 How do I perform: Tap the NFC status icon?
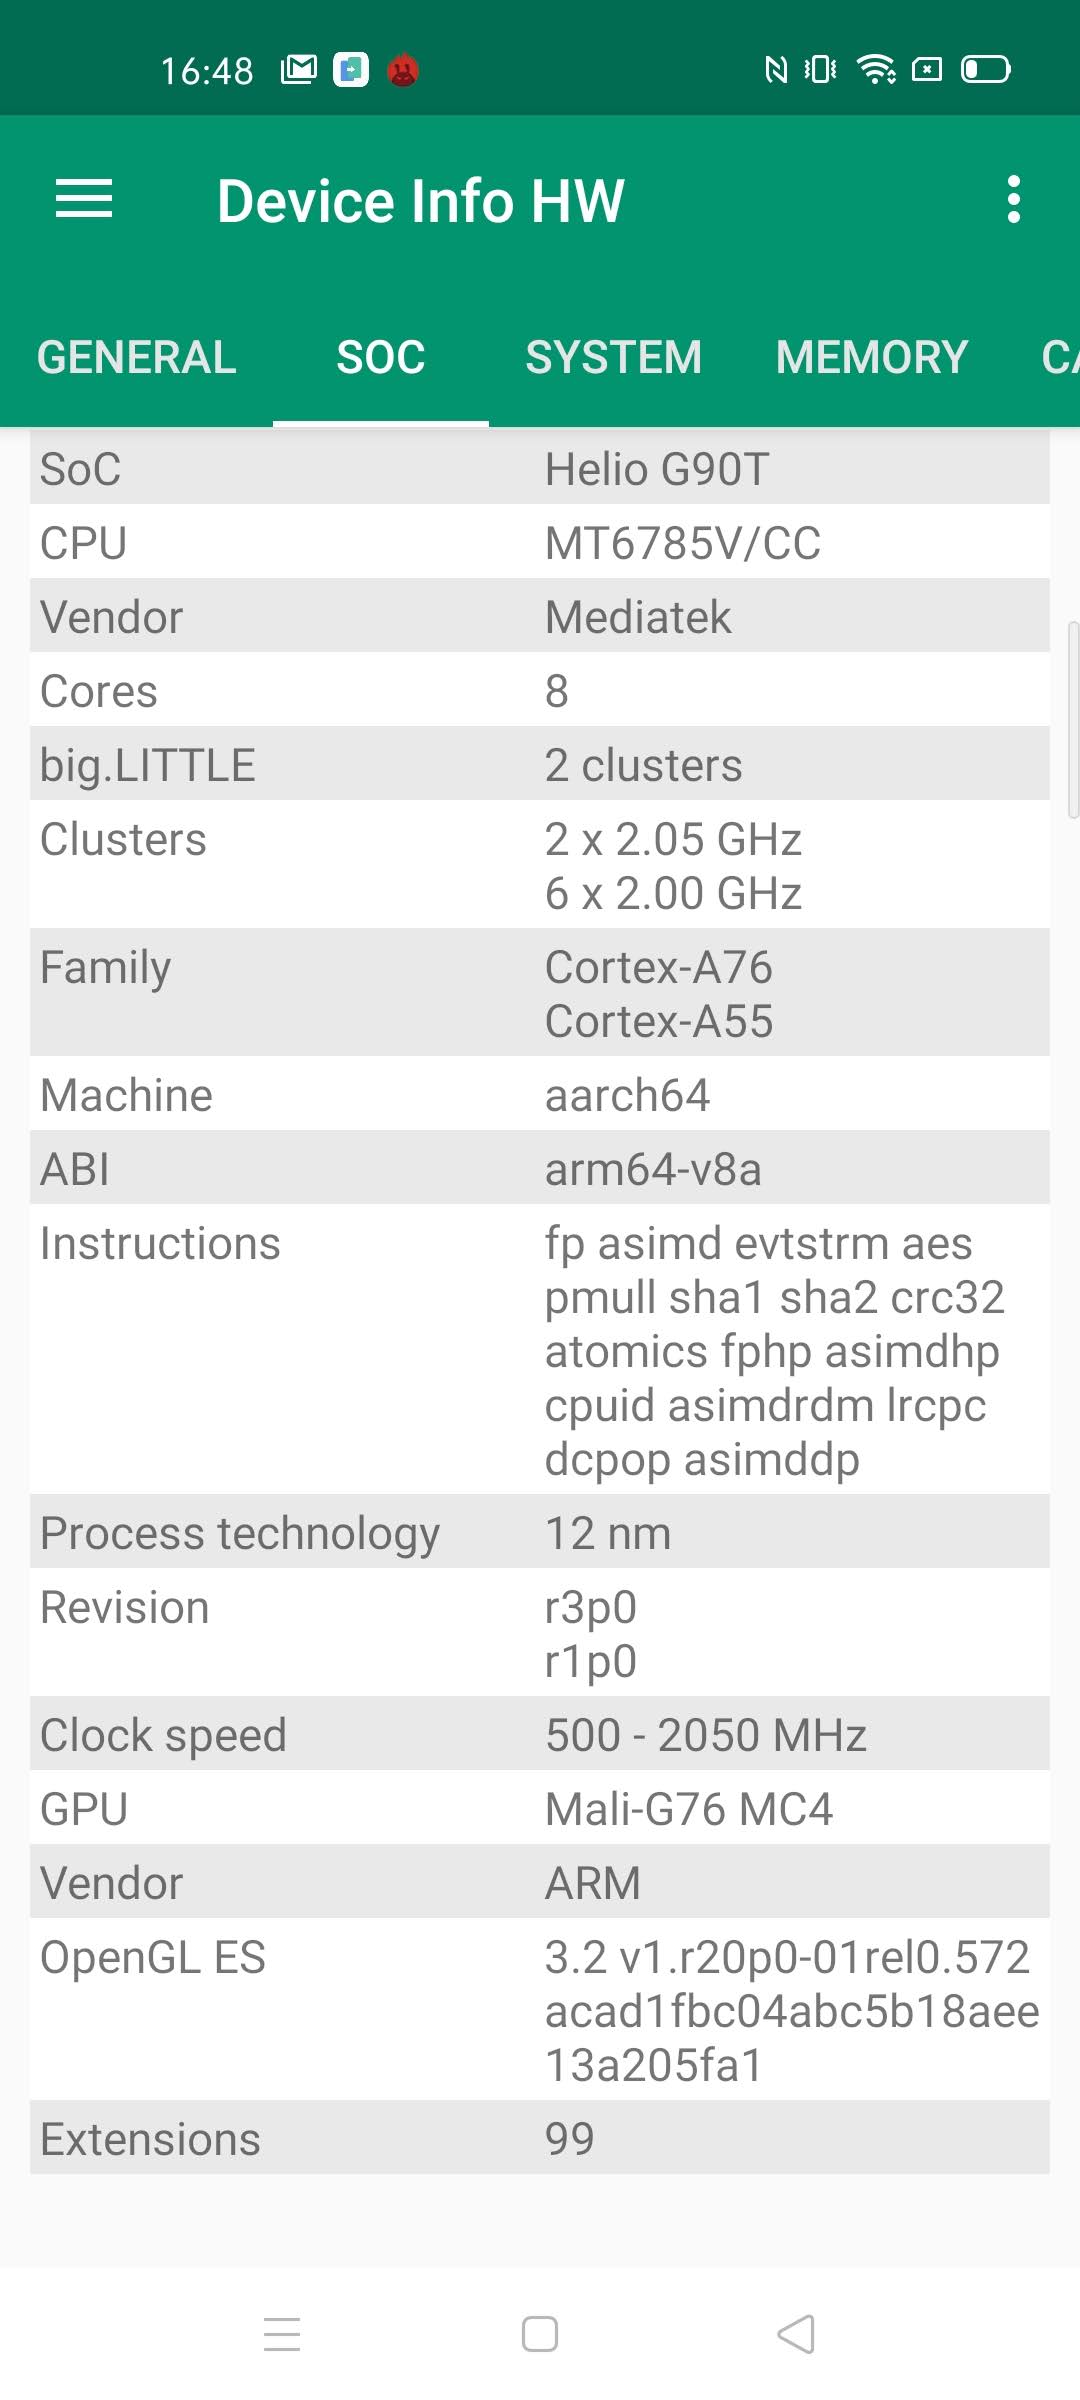[x=776, y=69]
